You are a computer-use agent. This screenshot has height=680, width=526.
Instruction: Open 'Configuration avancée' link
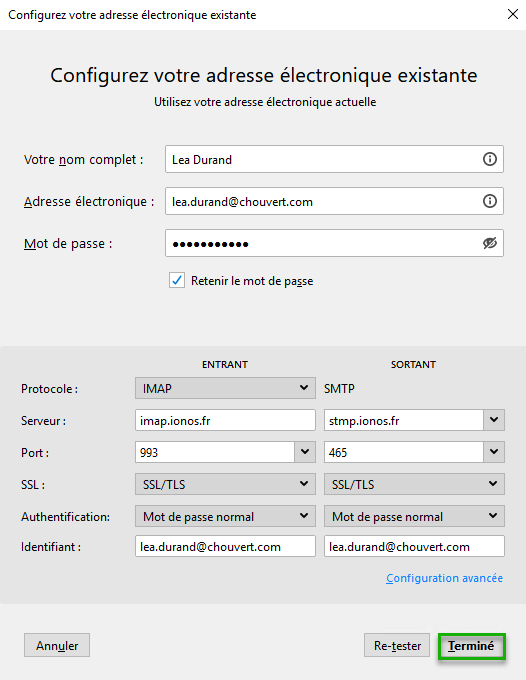click(444, 578)
